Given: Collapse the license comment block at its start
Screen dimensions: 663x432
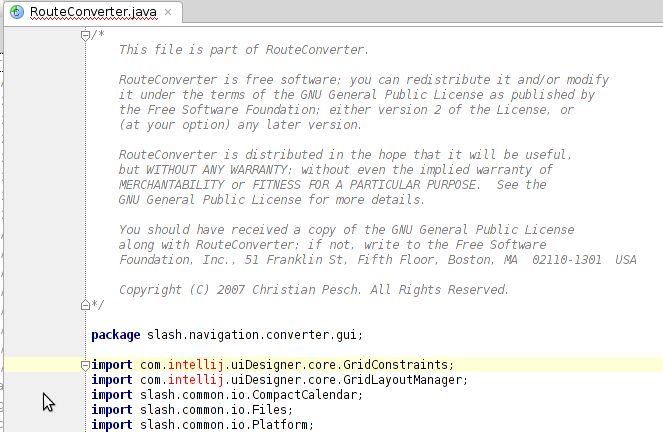Looking at the screenshot, I should point(85,35).
